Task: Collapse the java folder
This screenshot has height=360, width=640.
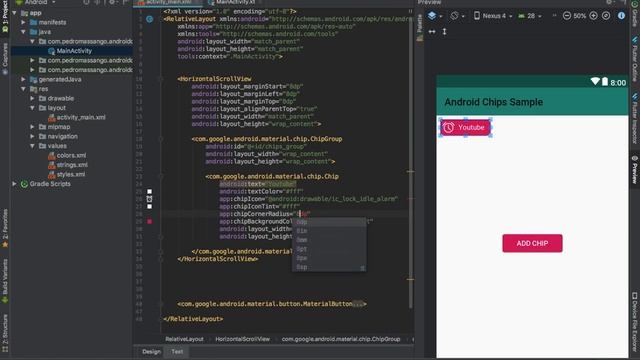Action: (23, 31)
